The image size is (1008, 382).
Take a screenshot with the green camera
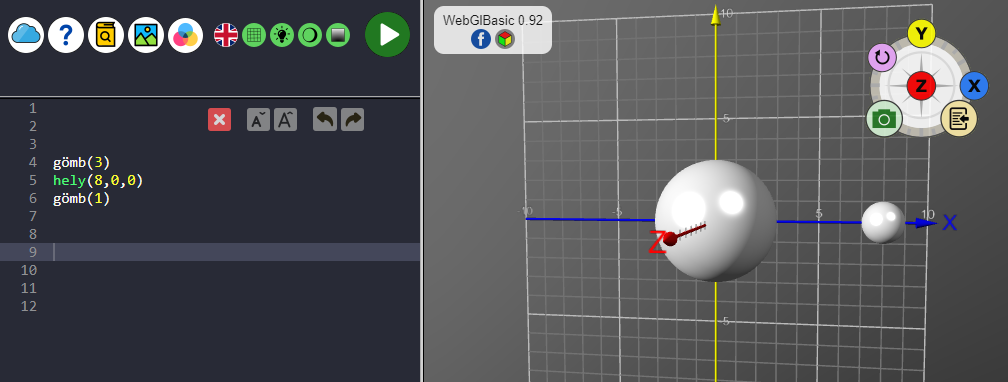(x=884, y=118)
